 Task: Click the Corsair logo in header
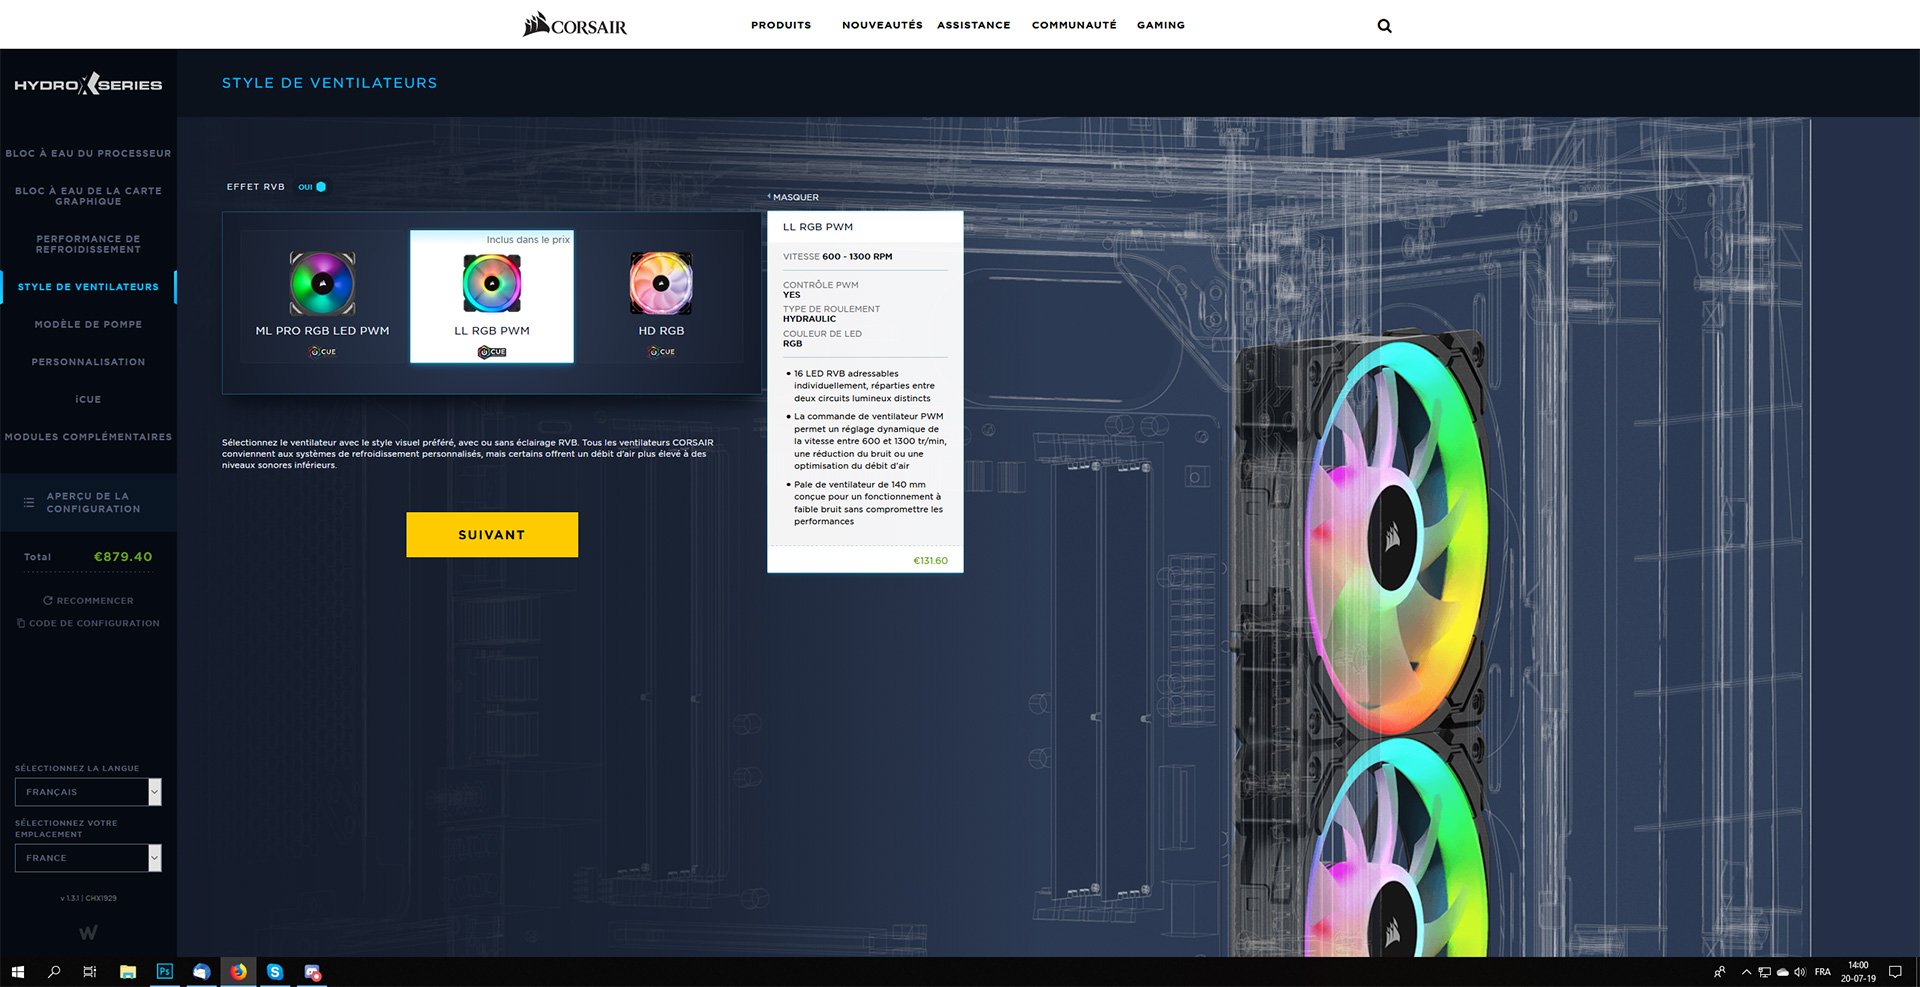[x=575, y=25]
